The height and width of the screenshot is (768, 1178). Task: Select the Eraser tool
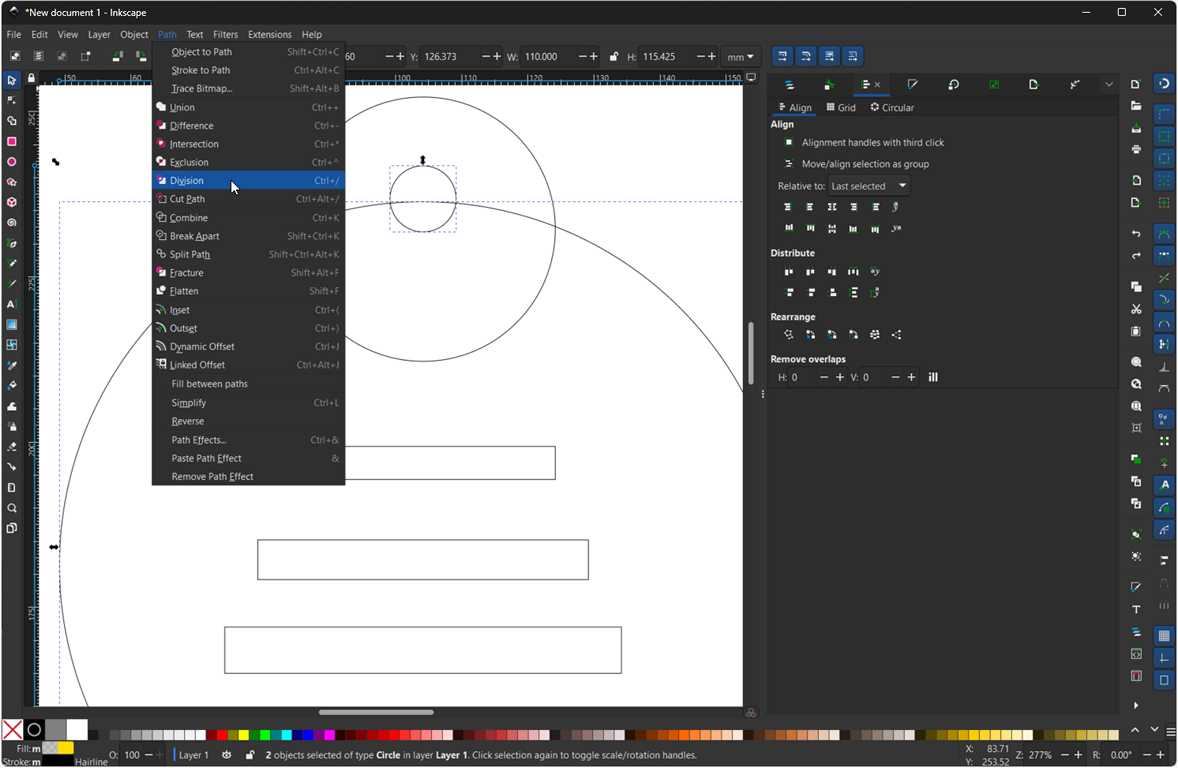tap(11, 446)
